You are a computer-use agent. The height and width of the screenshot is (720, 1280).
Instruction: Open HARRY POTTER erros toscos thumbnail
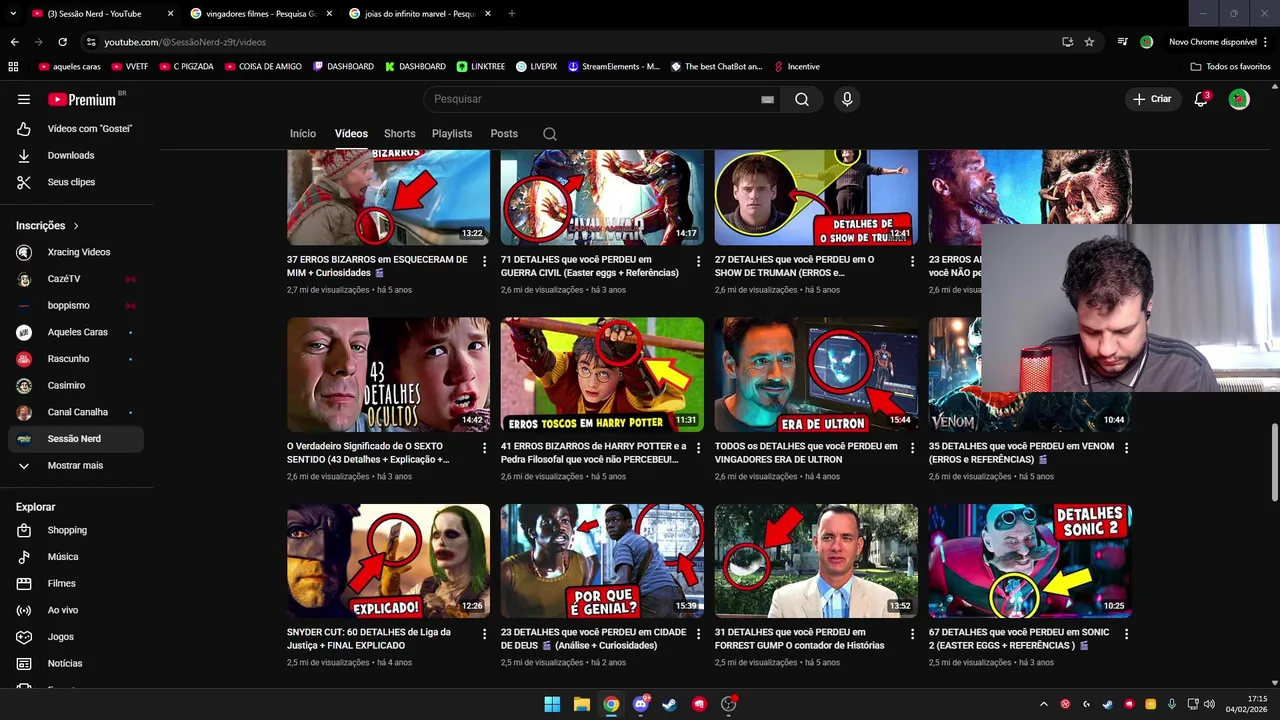602,374
